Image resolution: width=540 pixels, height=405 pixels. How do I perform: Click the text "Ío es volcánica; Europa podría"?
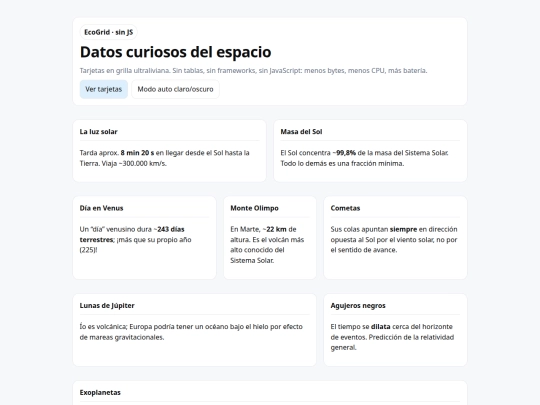click(127, 326)
